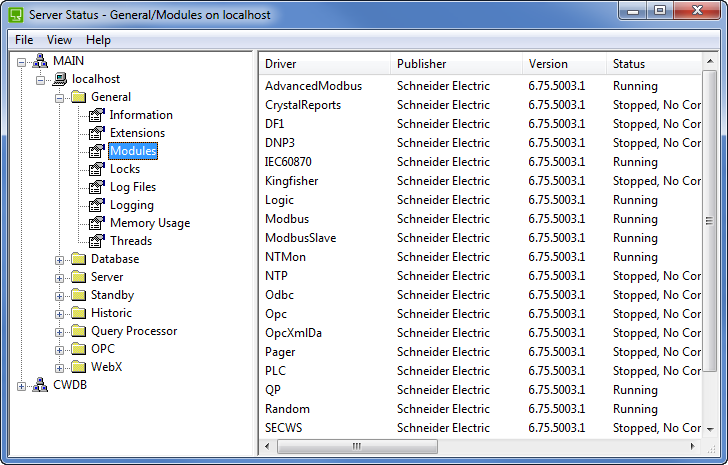Image resolution: width=728 pixels, height=465 pixels.
Task: Select the SECWS driver row
Action: click(480, 428)
